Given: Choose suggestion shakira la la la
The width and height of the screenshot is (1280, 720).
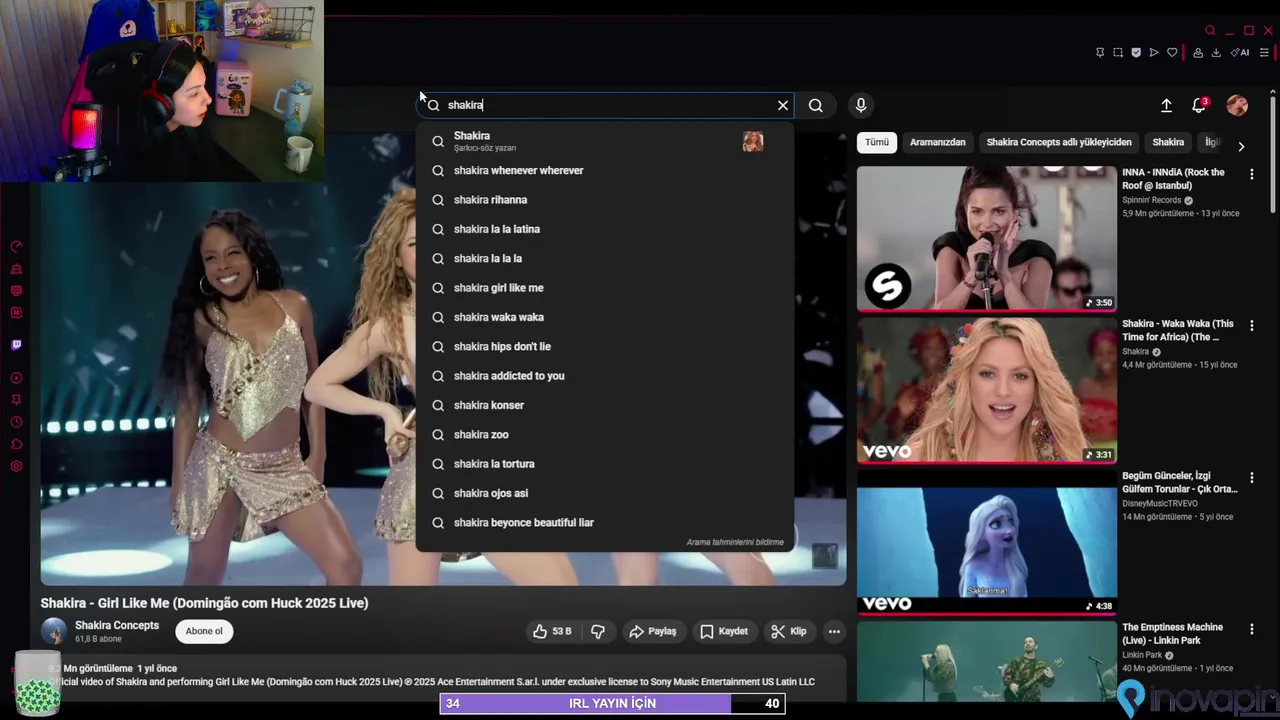Looking at the screenshot, I should coord(604,258).
